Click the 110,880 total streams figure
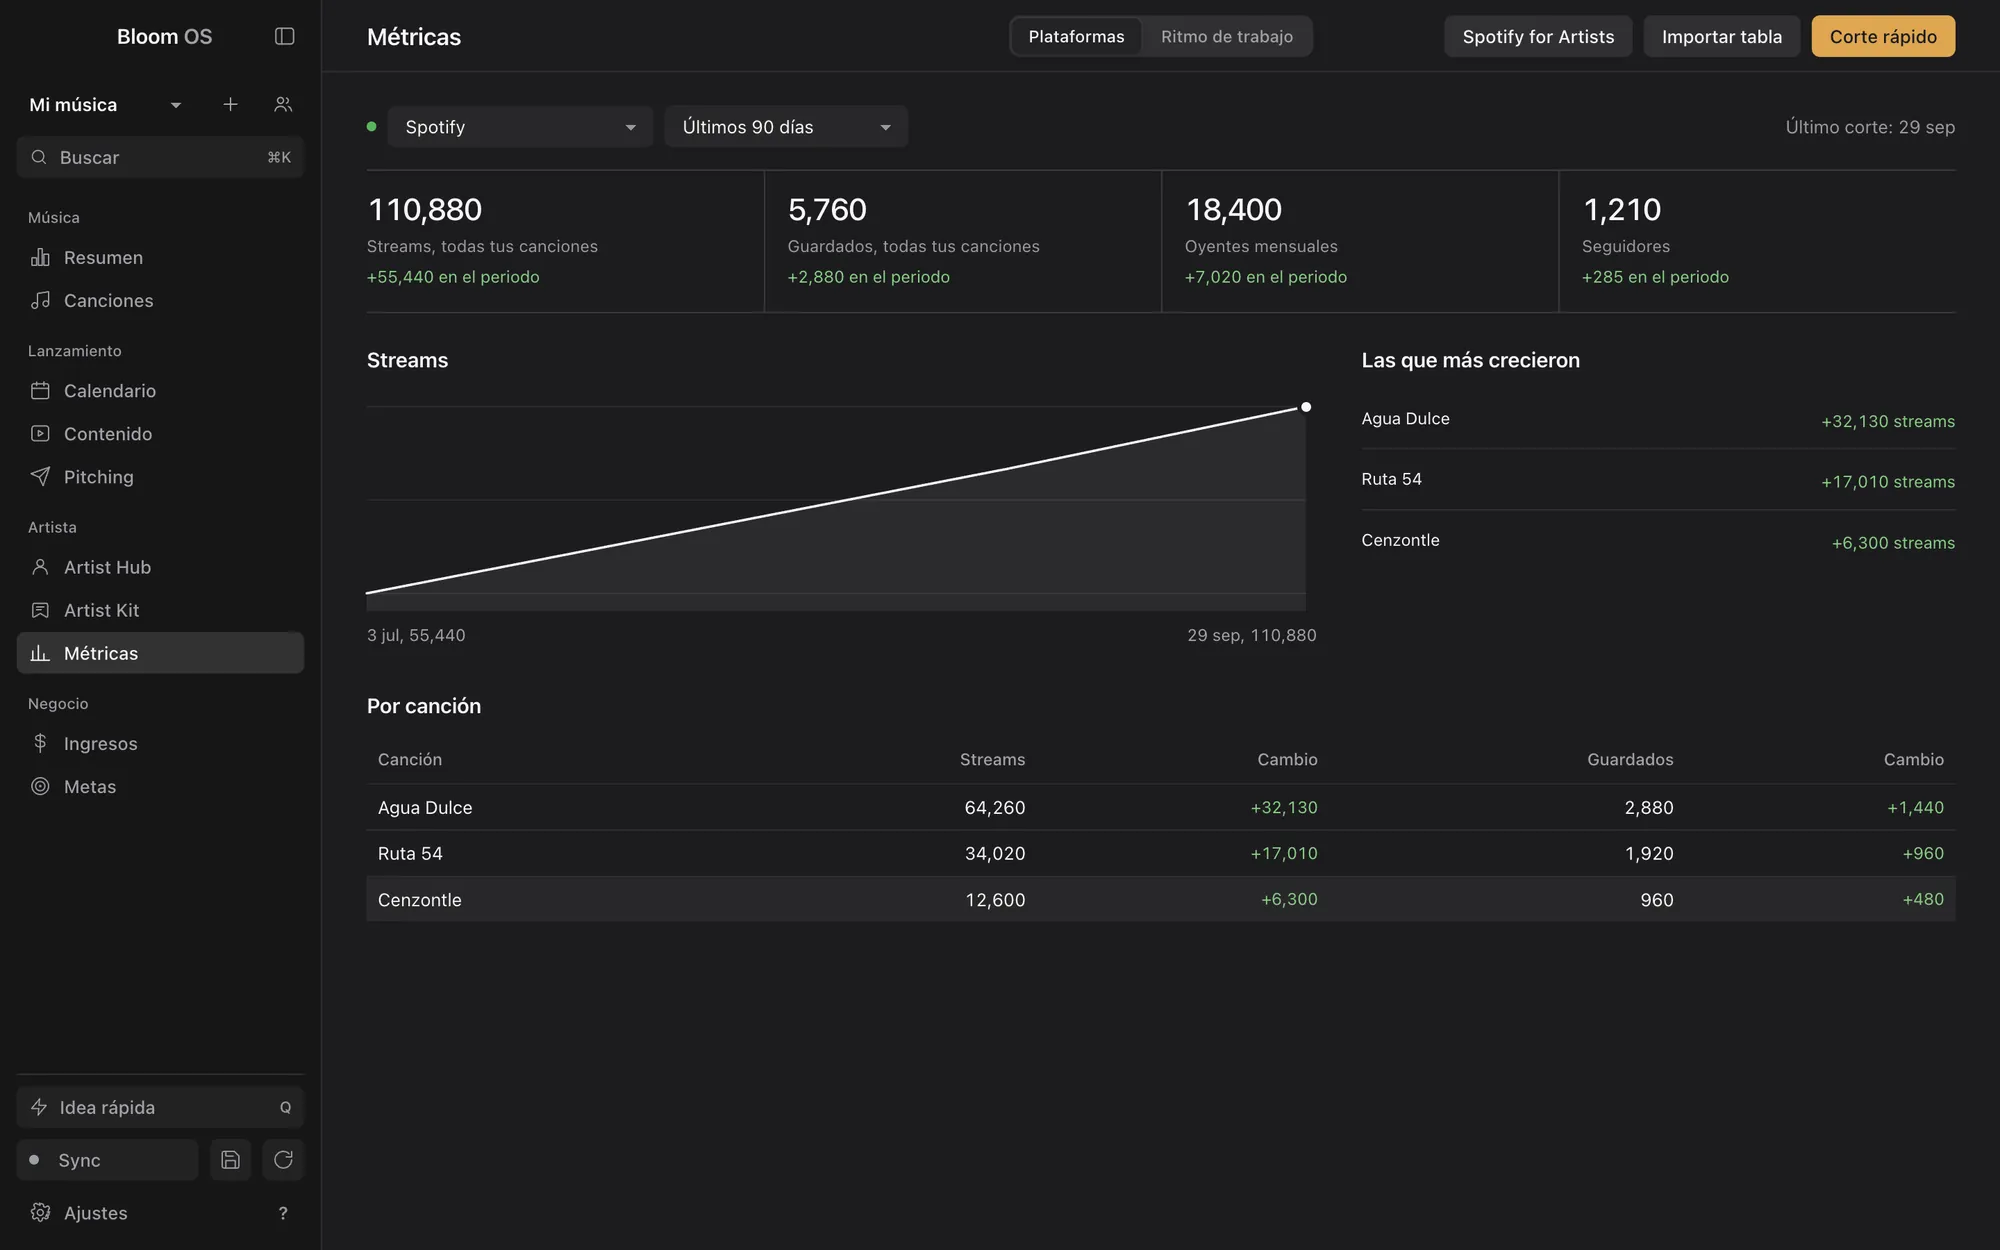Image resolution: width=2000 pixels, height=1250 pixels. click(x=425, y=209)
